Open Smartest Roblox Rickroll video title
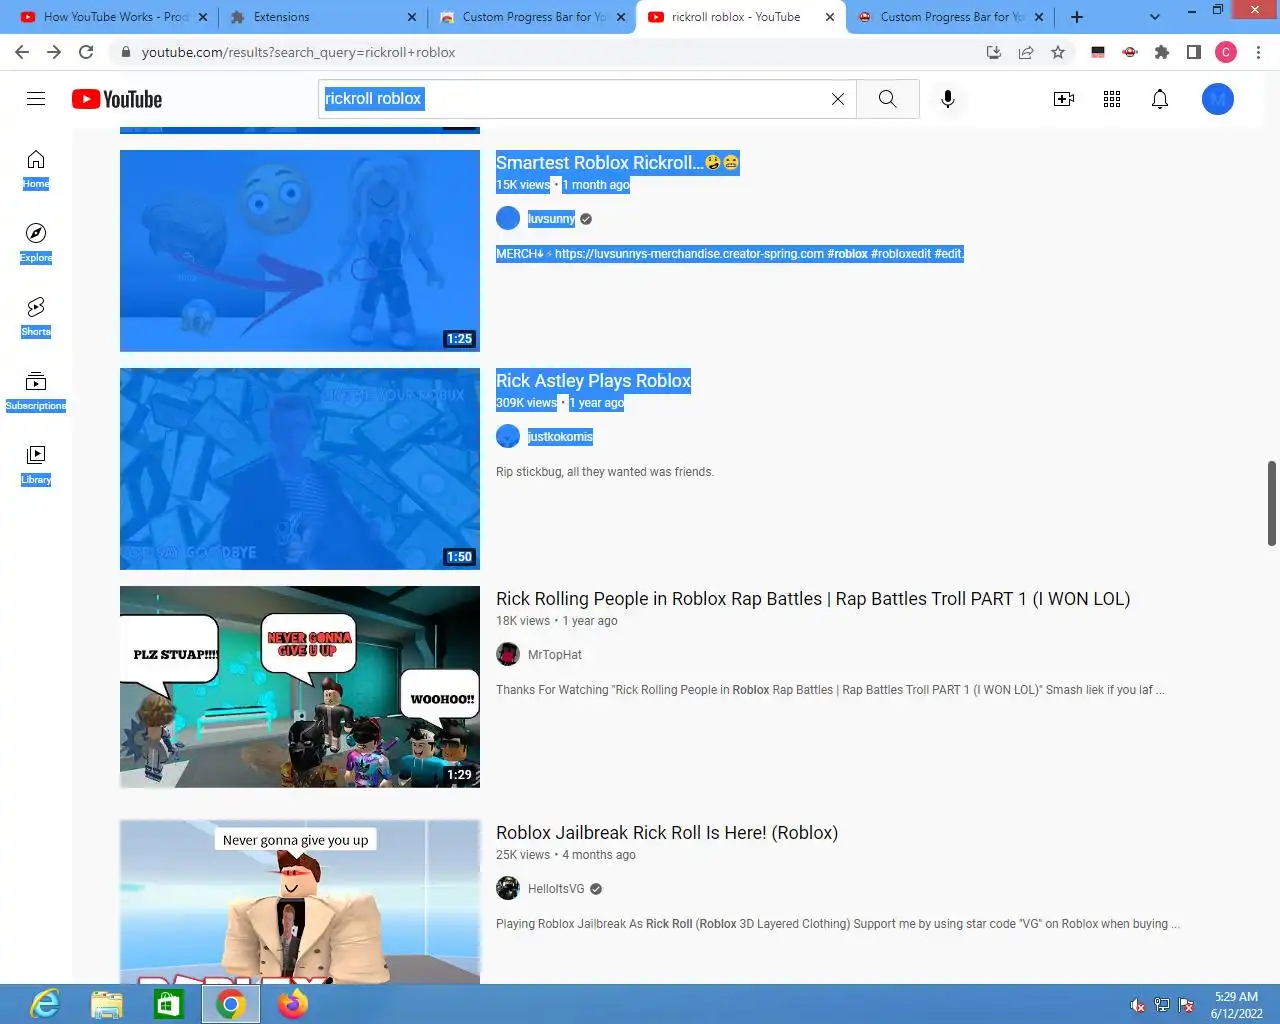The image size is (1280, 1024). (617, 163)
